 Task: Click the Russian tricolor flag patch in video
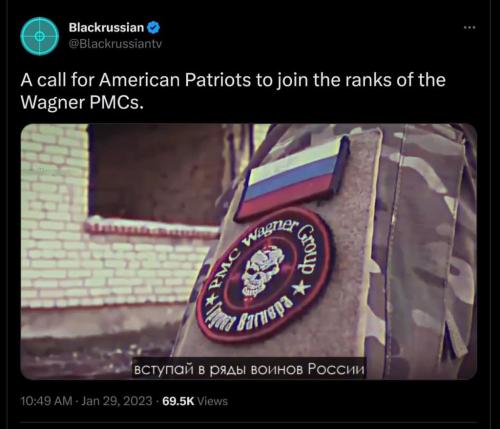(x=292, y=180)
